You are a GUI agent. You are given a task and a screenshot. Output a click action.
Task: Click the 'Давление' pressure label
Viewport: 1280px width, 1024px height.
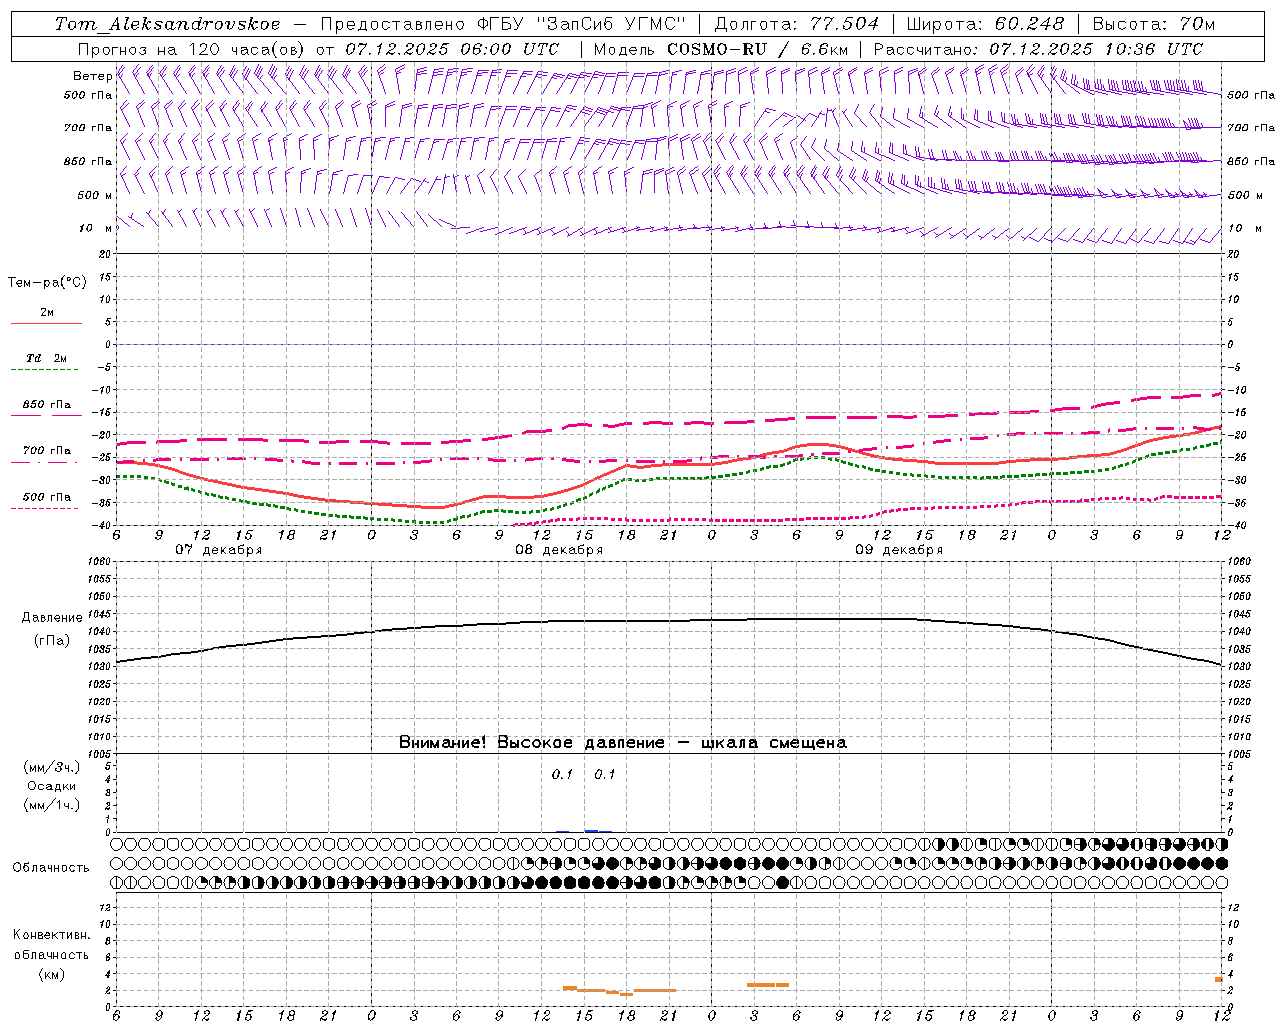coord(52,618)
